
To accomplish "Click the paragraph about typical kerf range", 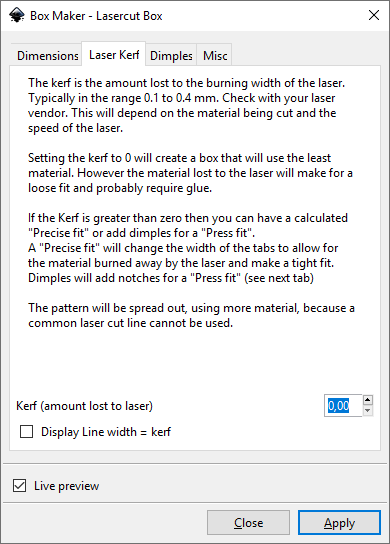I will pyautogui.click(x=187, y=105).
